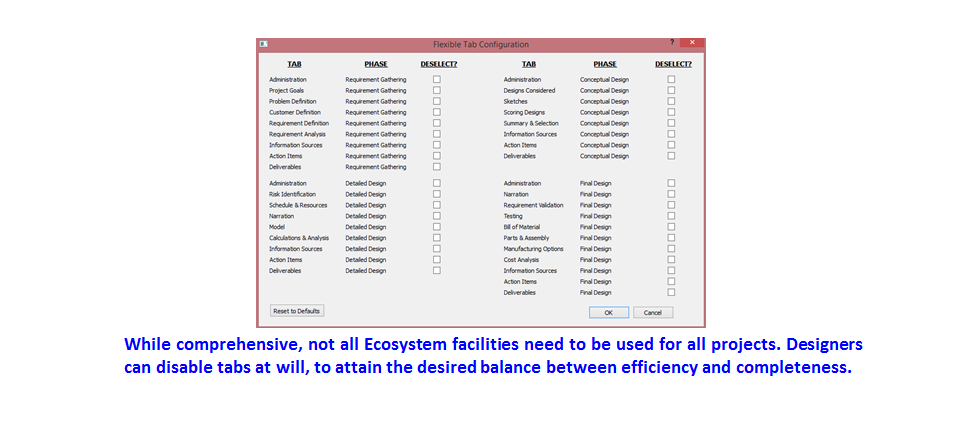Disable Manufacturing Options tab checkbox
The image size is (970, 435).
(x=672, y=249)
